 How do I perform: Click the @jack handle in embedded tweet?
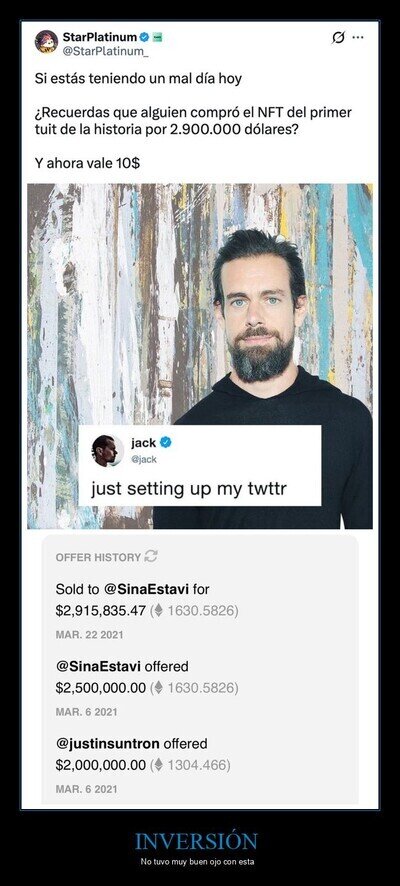click(x=144, y=459)
